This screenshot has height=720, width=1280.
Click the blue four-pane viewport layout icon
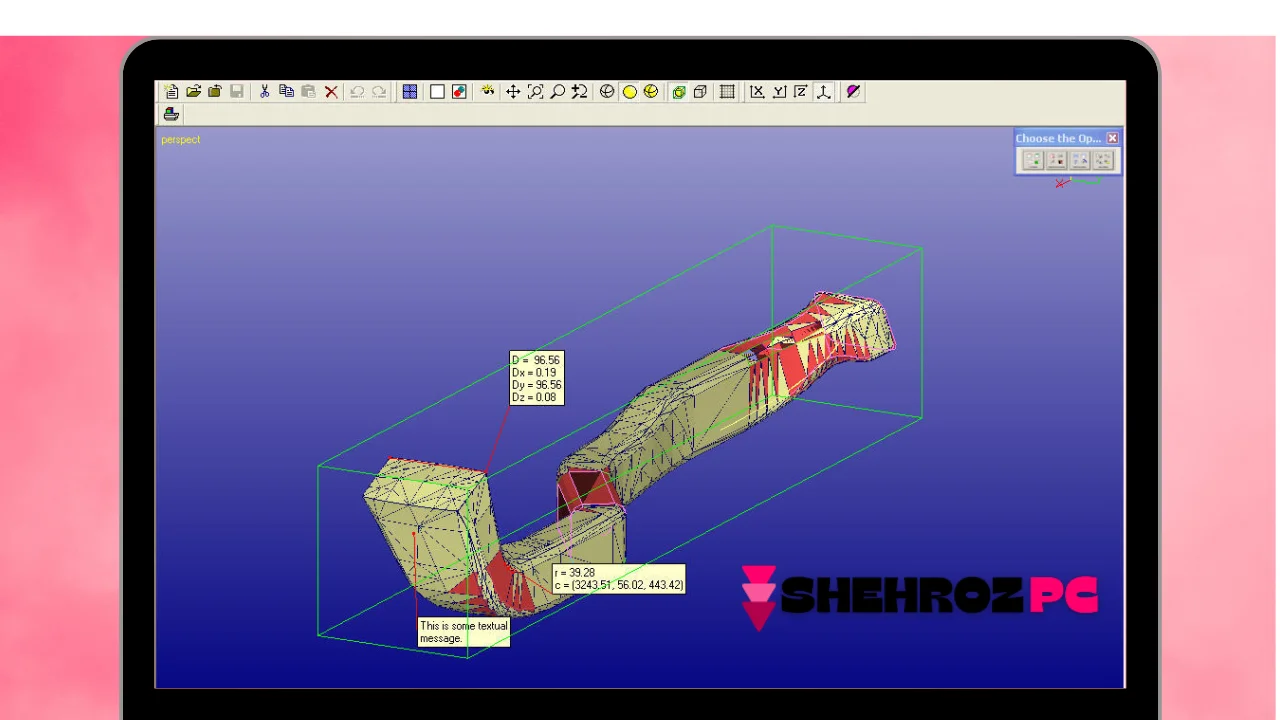pos(410,92)
